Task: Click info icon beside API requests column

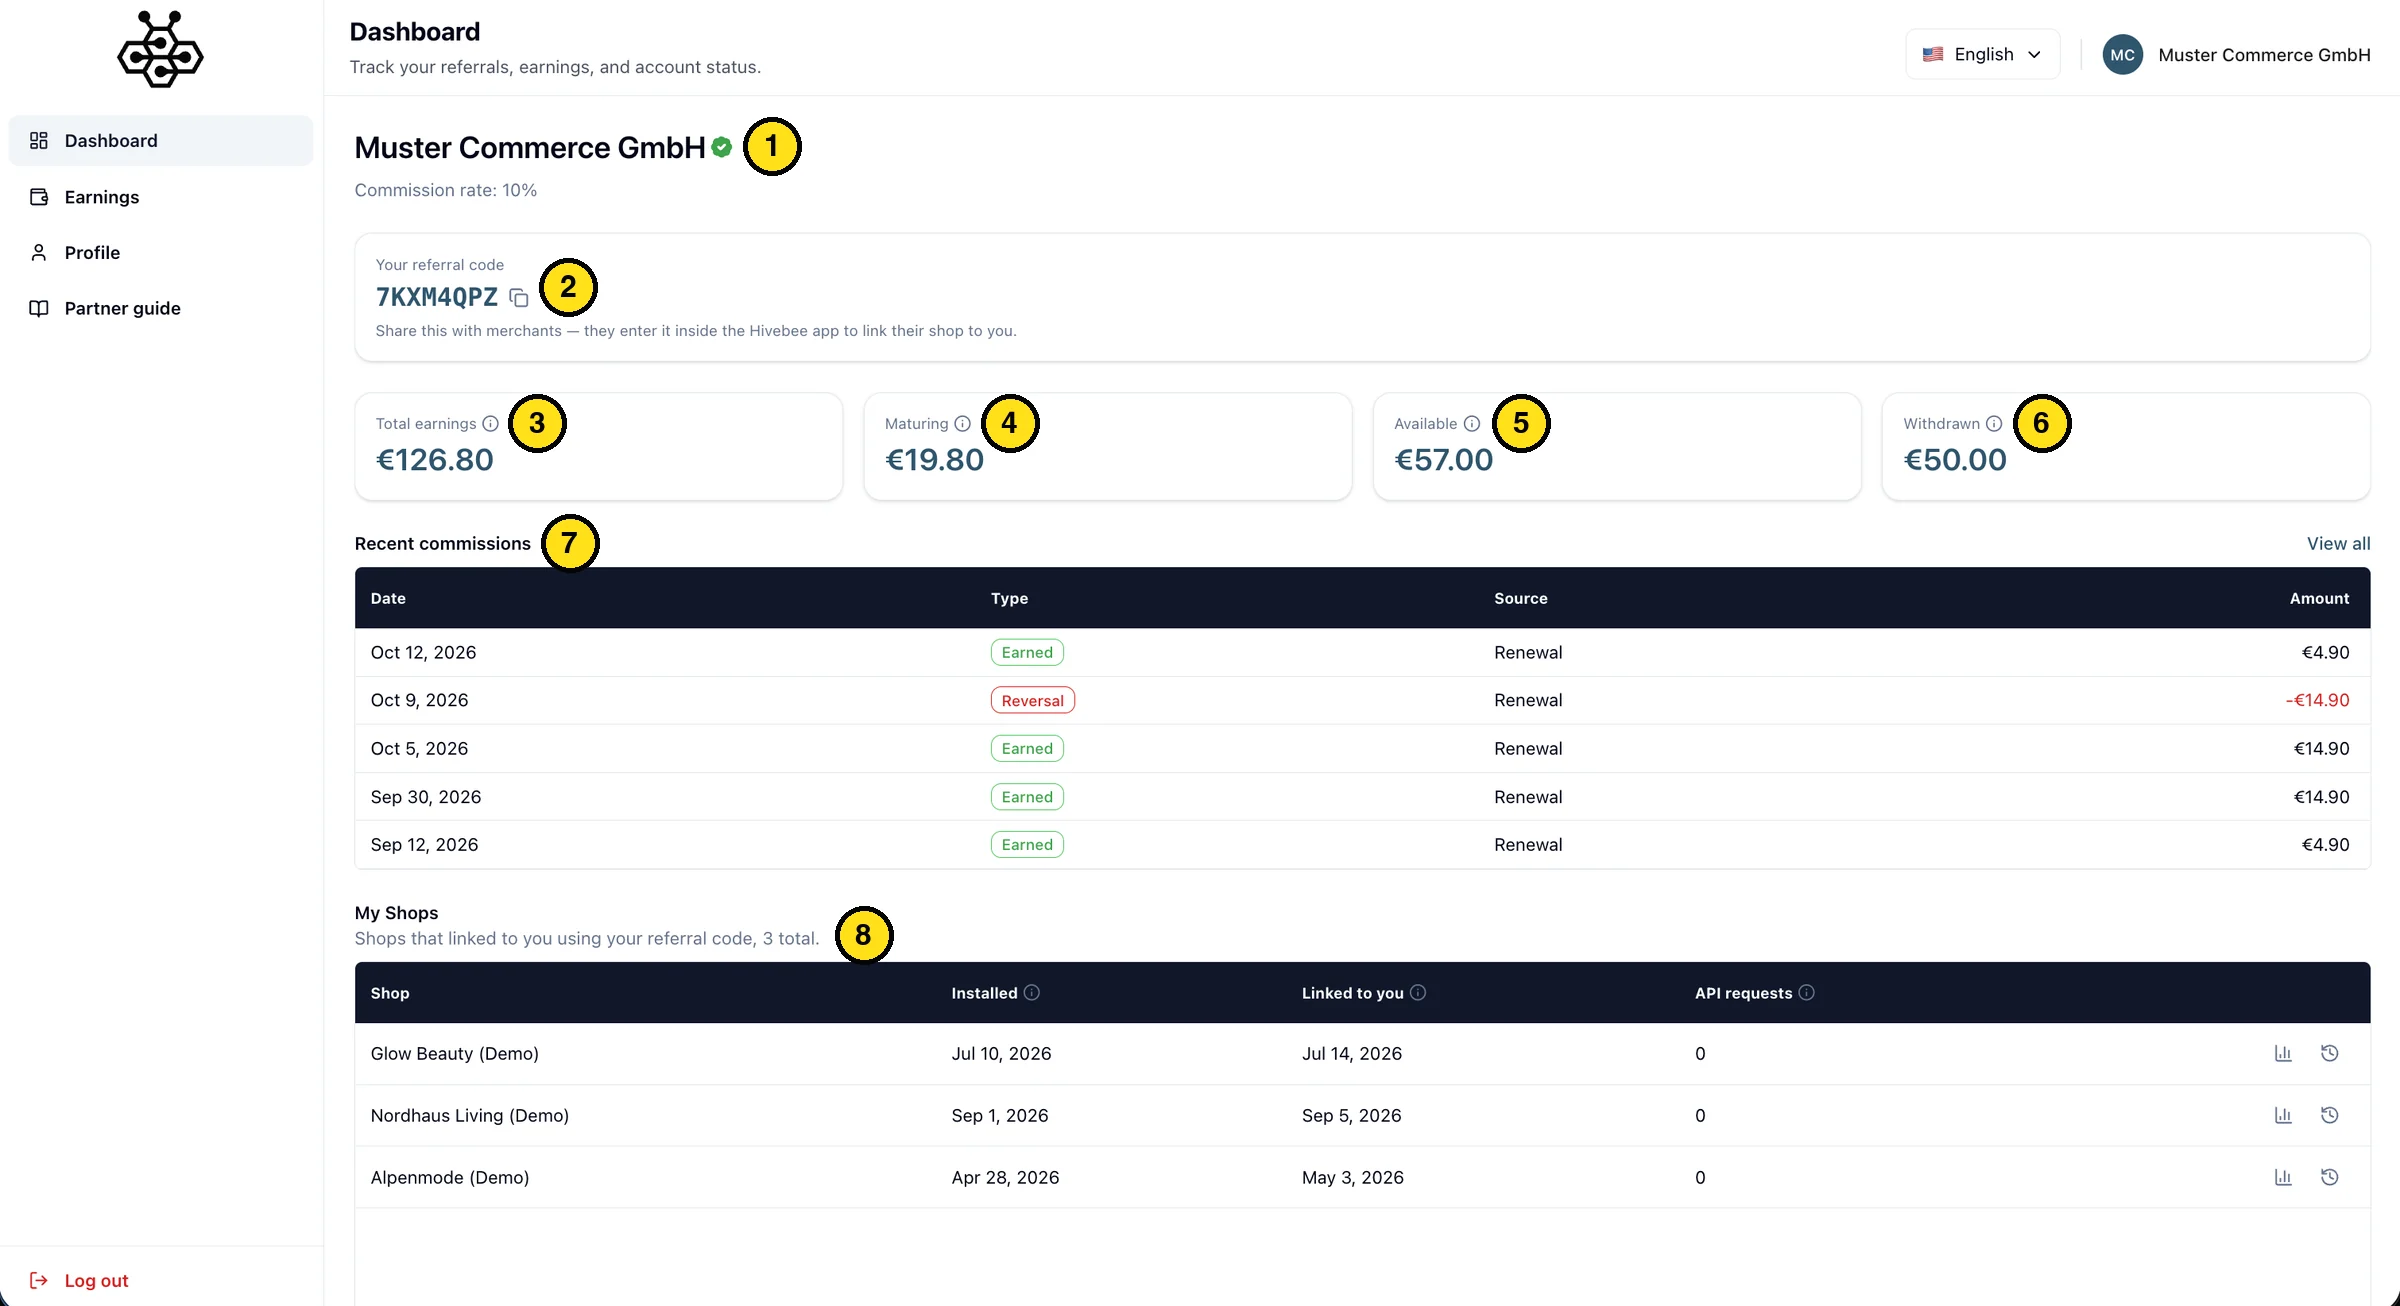Action: (x=1806, y=992)
